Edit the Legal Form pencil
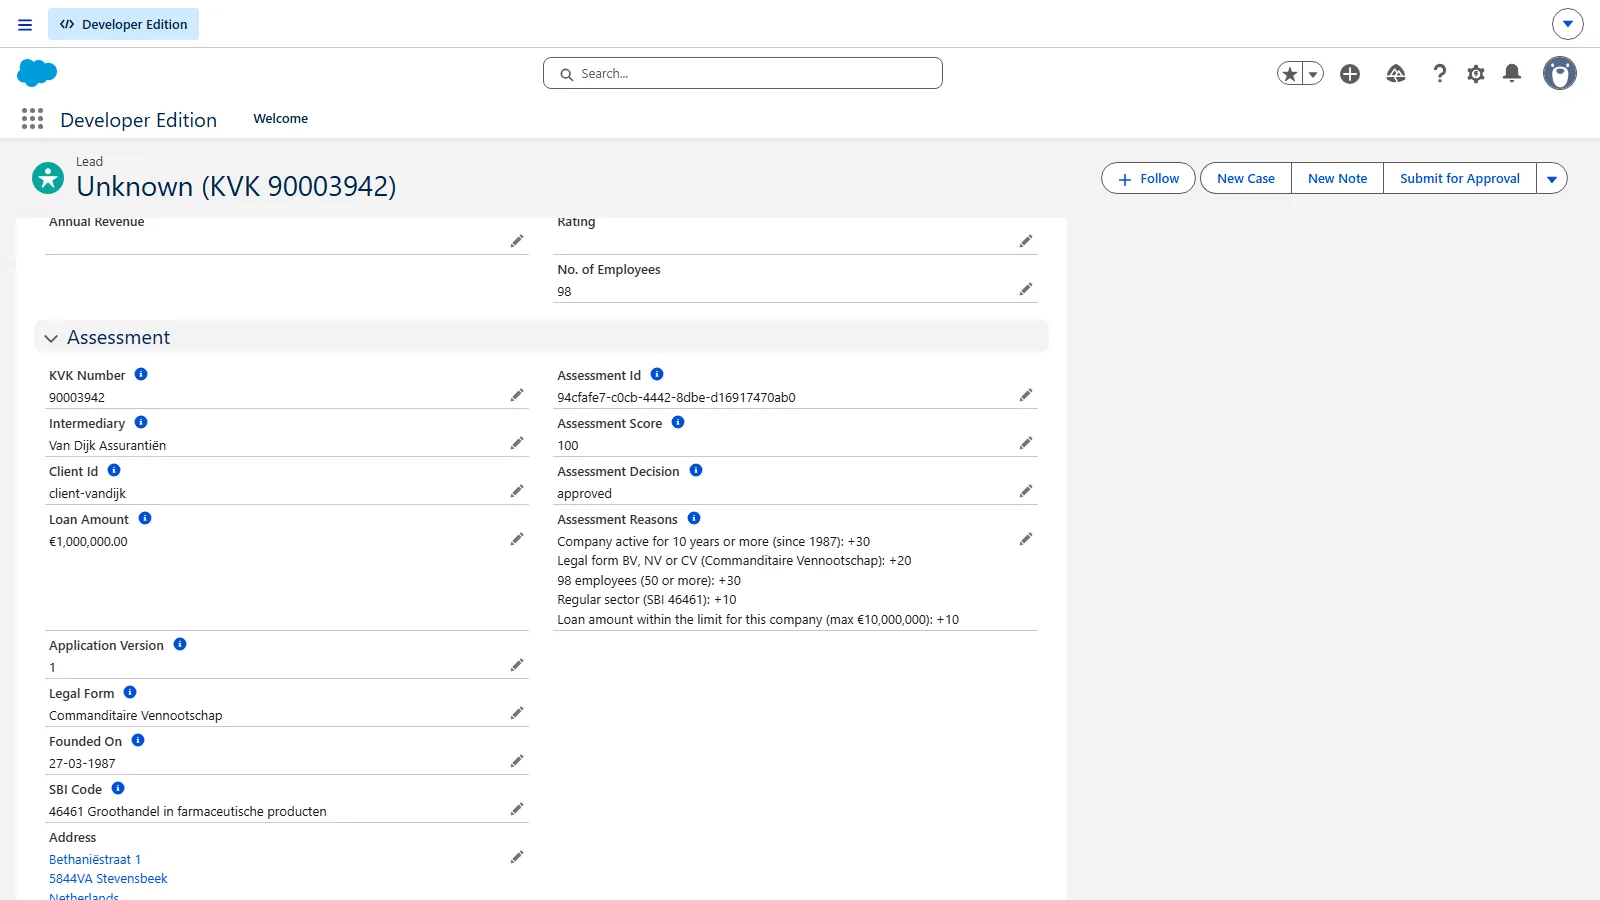The height and width of the screenshot is (900, 1600). (x=517, y=713)
